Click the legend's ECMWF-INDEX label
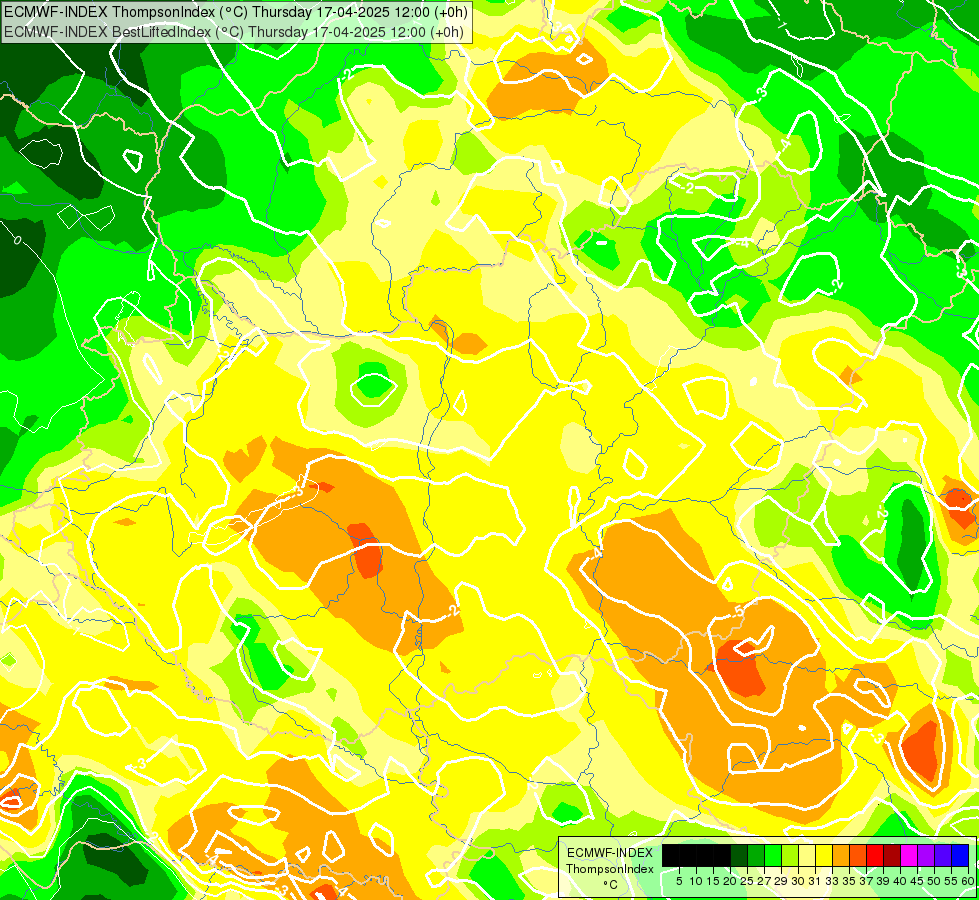This screenshot has width=979, height=900. coord(610,853)
